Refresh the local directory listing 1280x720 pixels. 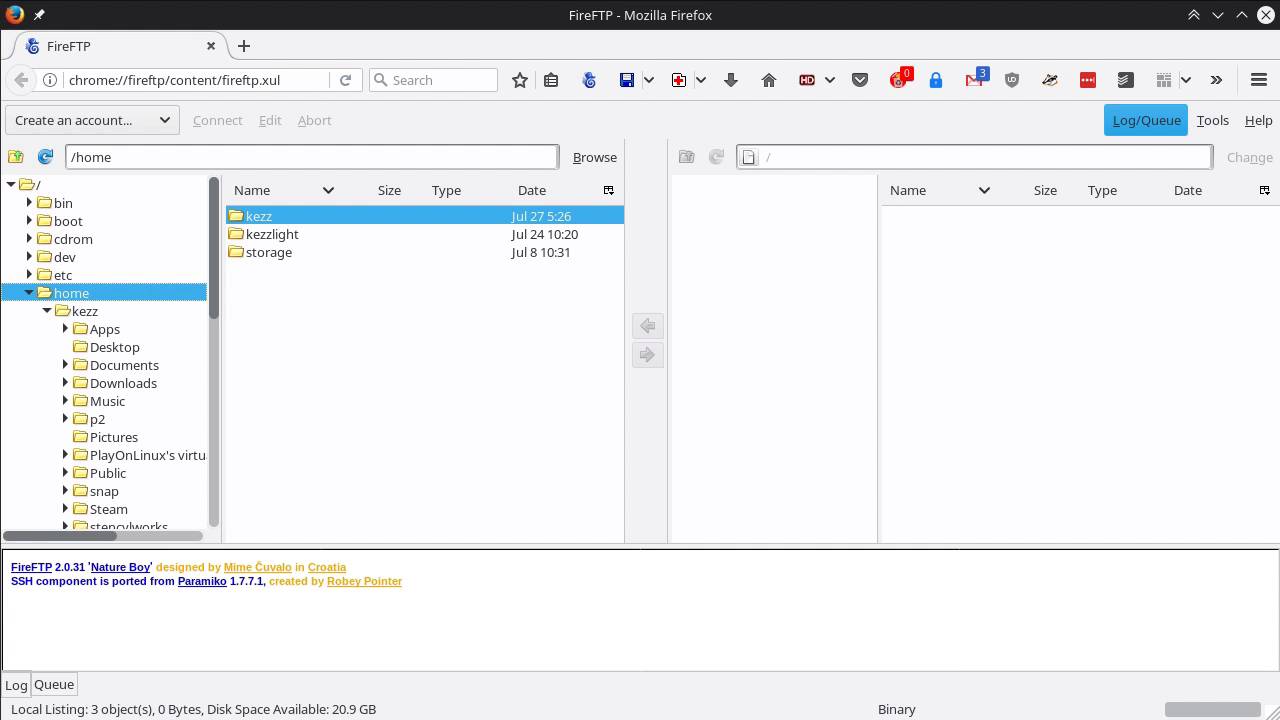tap(45, 157)
